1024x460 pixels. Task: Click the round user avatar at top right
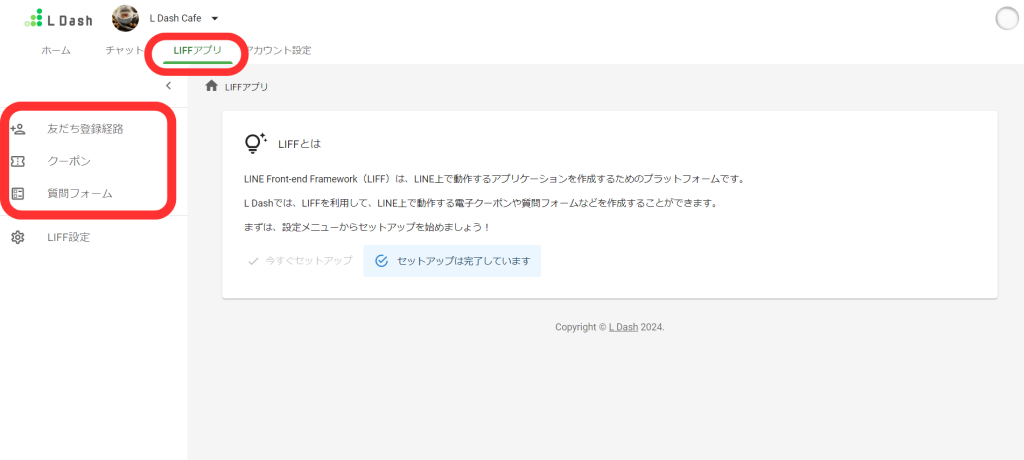click(x=1008, y=18)
